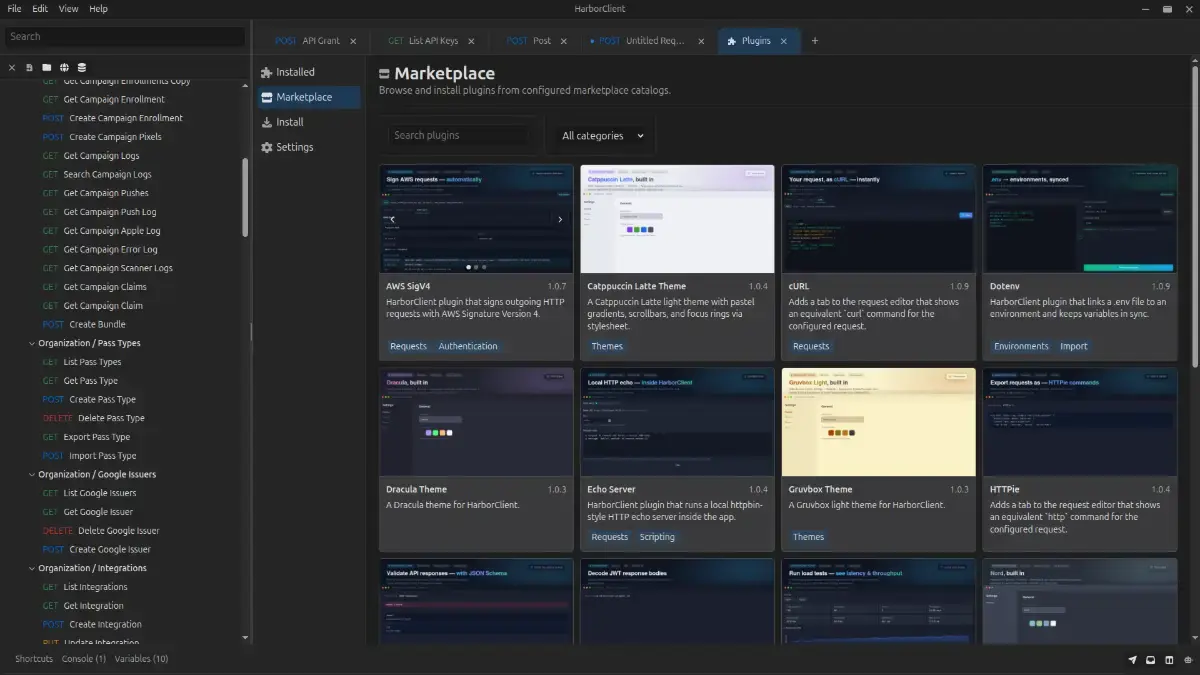Close the API Grant tab
Viewport: 1200px width, 675px height.
coord(353,41)
